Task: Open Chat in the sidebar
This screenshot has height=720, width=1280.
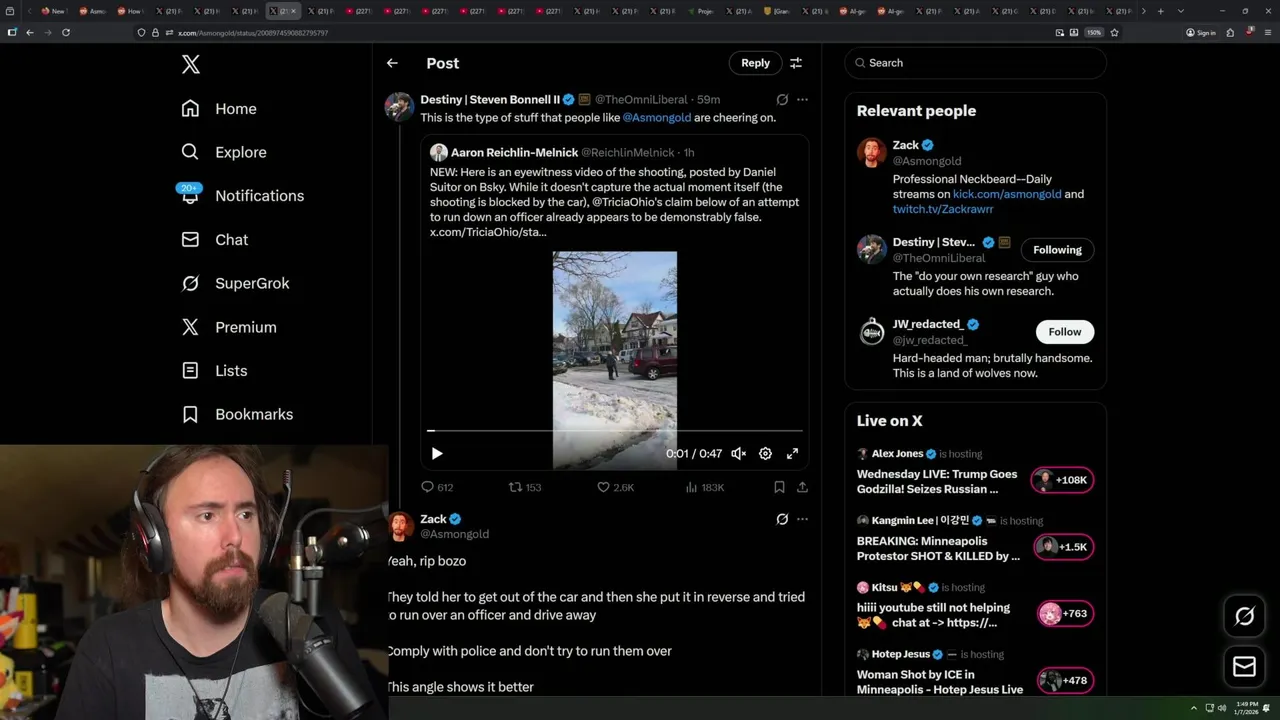Action: coord(214,240)
